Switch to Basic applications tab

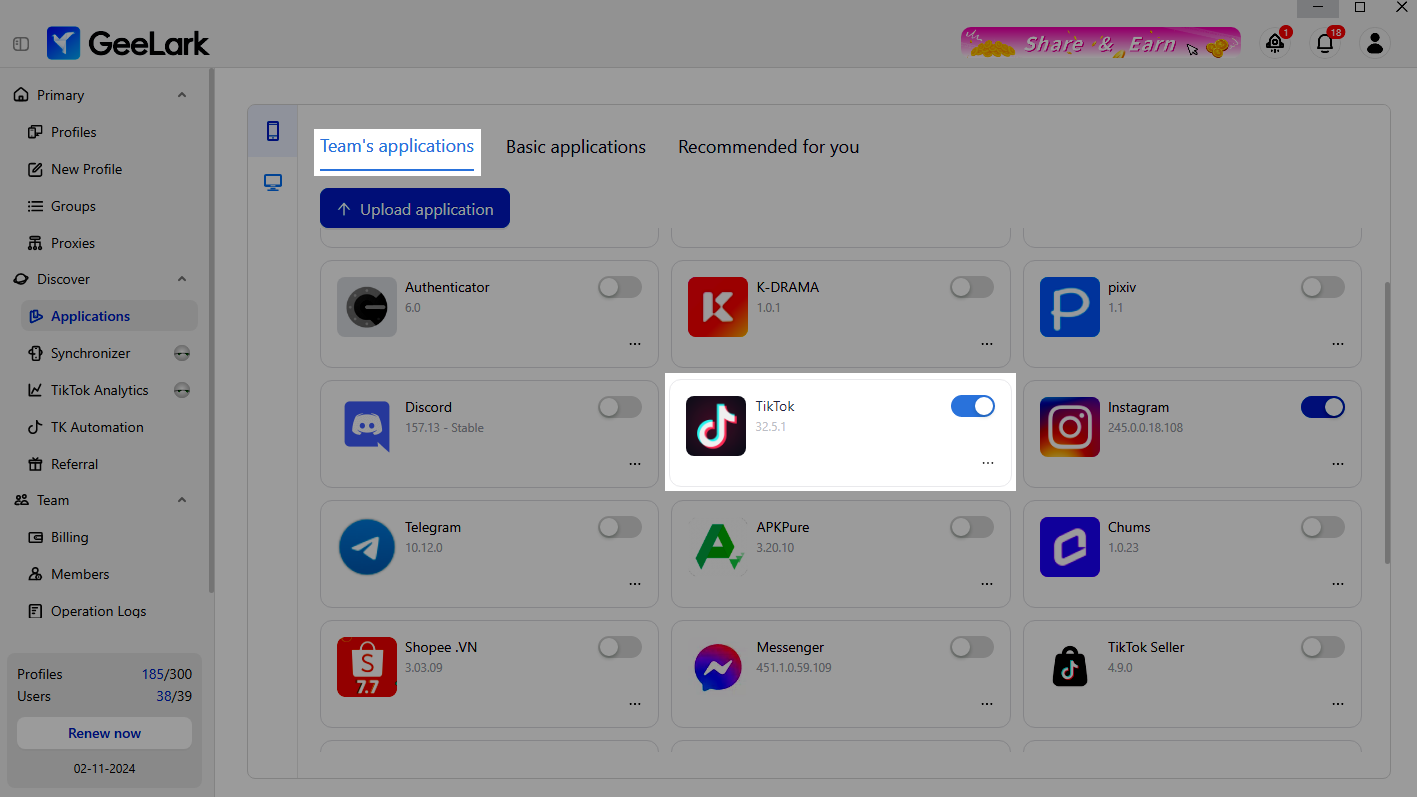(x=576, y=147)
